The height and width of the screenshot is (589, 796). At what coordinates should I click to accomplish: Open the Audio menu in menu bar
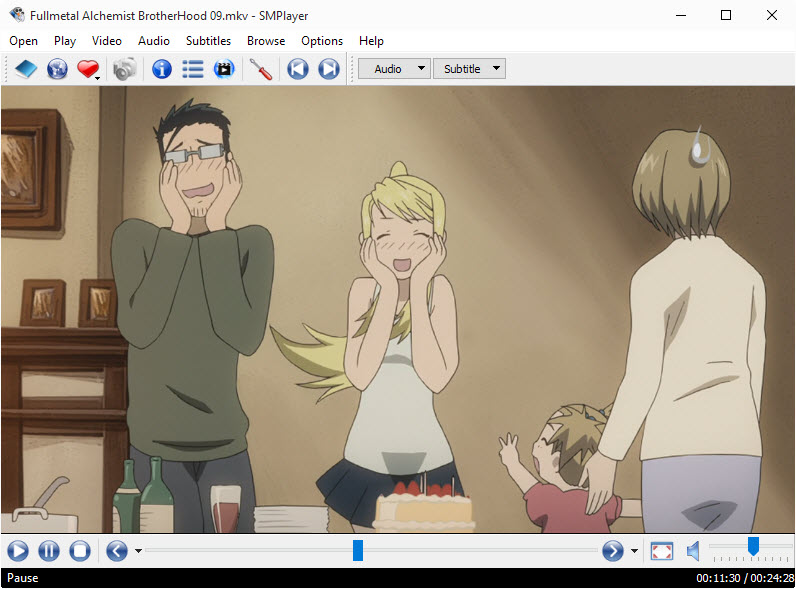coord(154,41)
